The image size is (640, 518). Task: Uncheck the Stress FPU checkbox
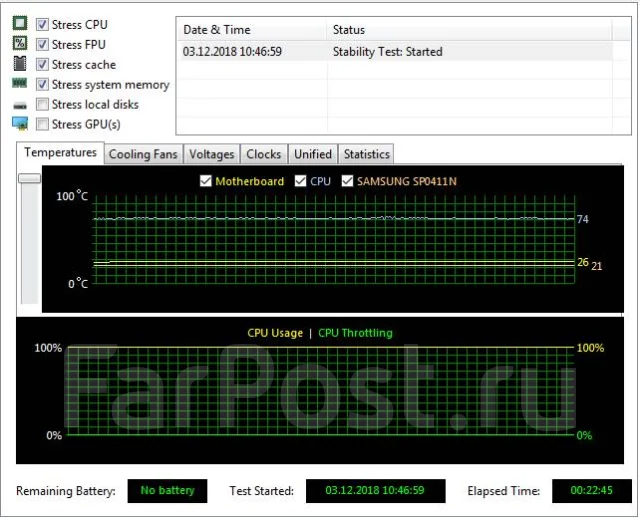42,44
